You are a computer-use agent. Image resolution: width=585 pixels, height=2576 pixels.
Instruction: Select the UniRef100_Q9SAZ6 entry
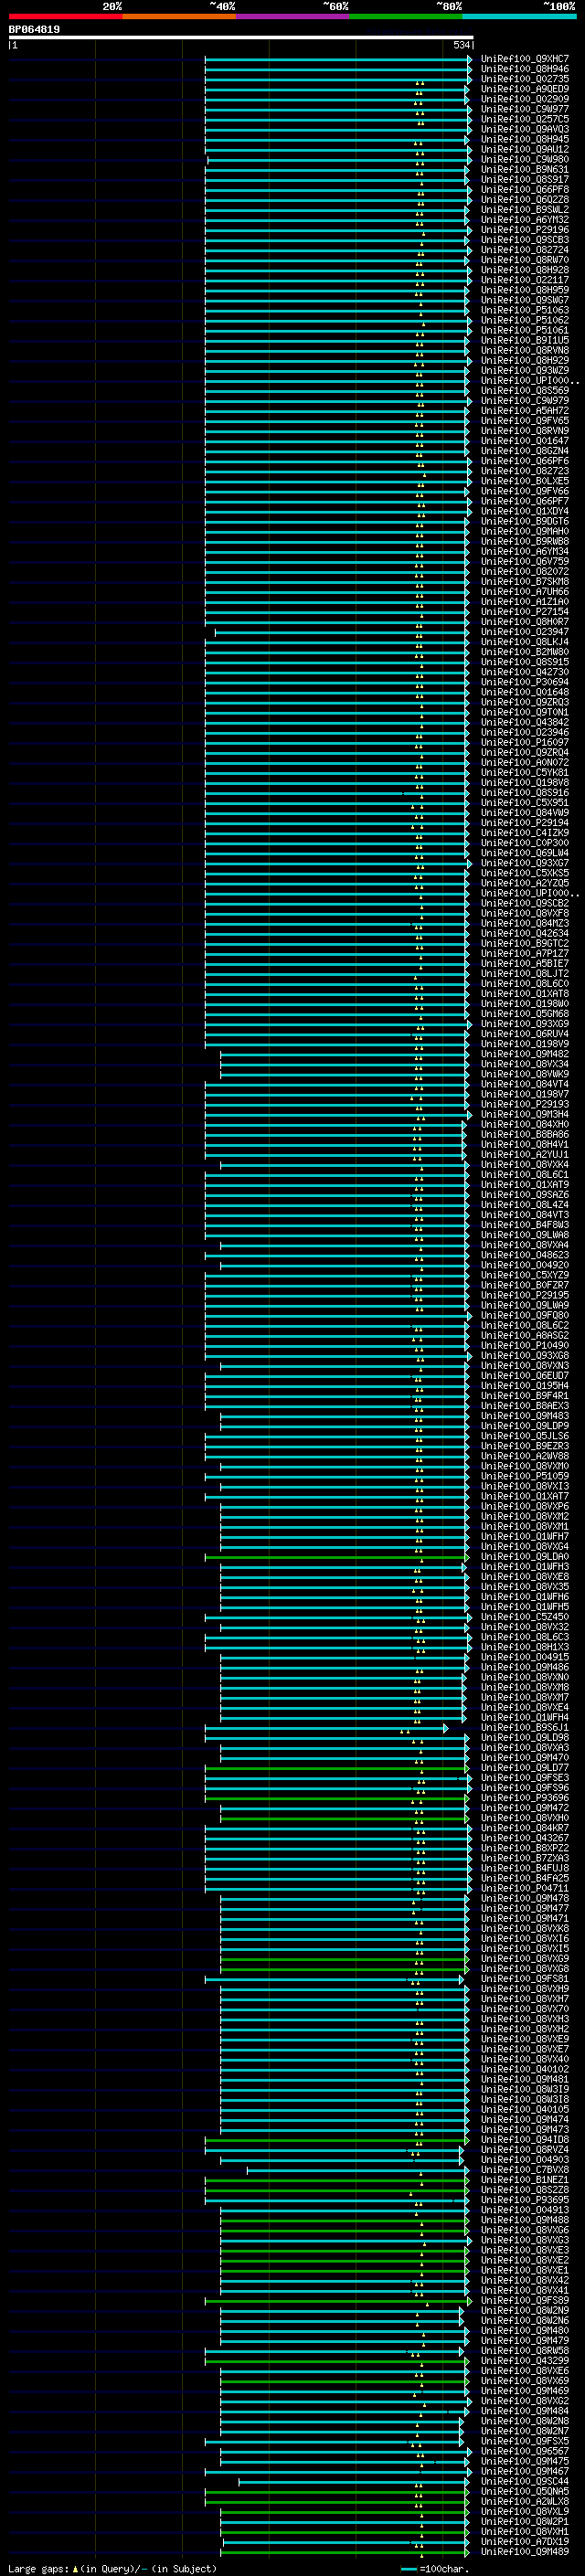[x=525, y=1195]
